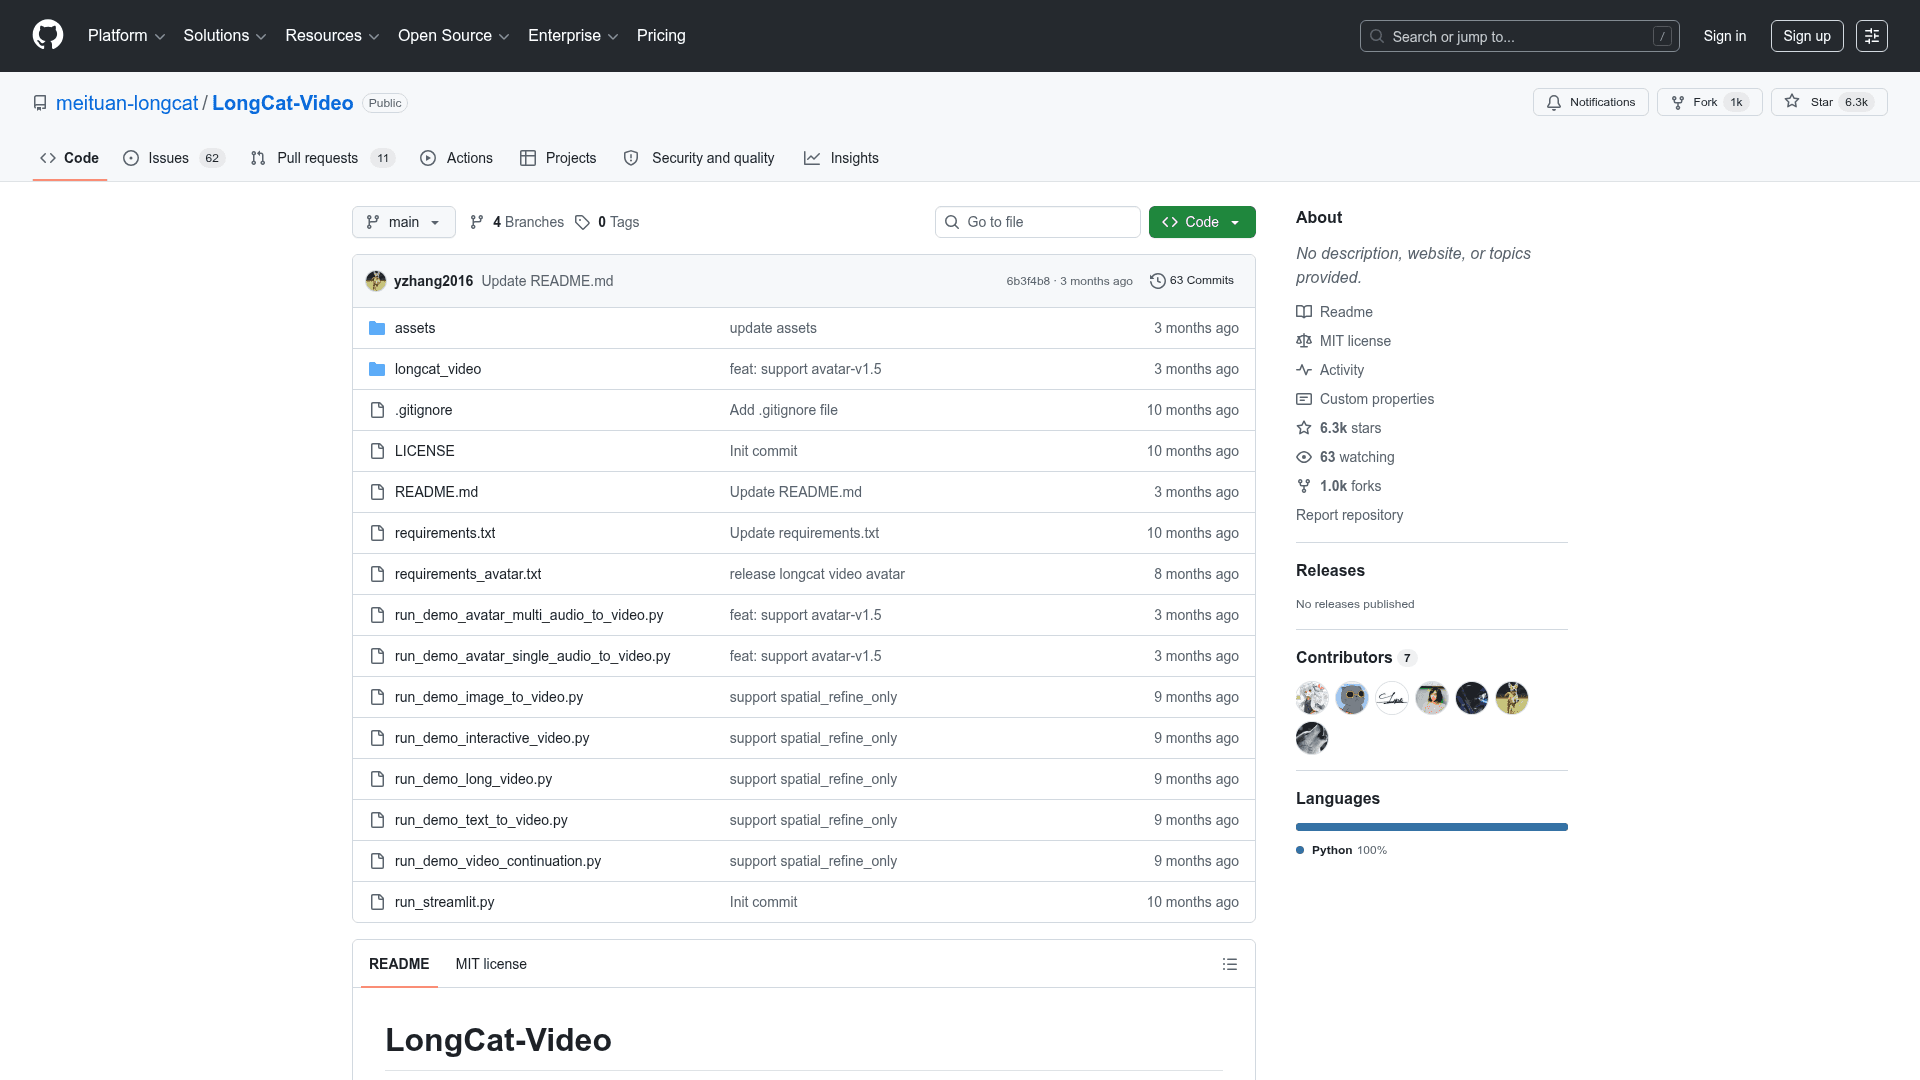The width and height of the screenshot is (1920, 1080).
Task: Click the tag icon next to 0 Tags
Action: [x=582, y=222]
